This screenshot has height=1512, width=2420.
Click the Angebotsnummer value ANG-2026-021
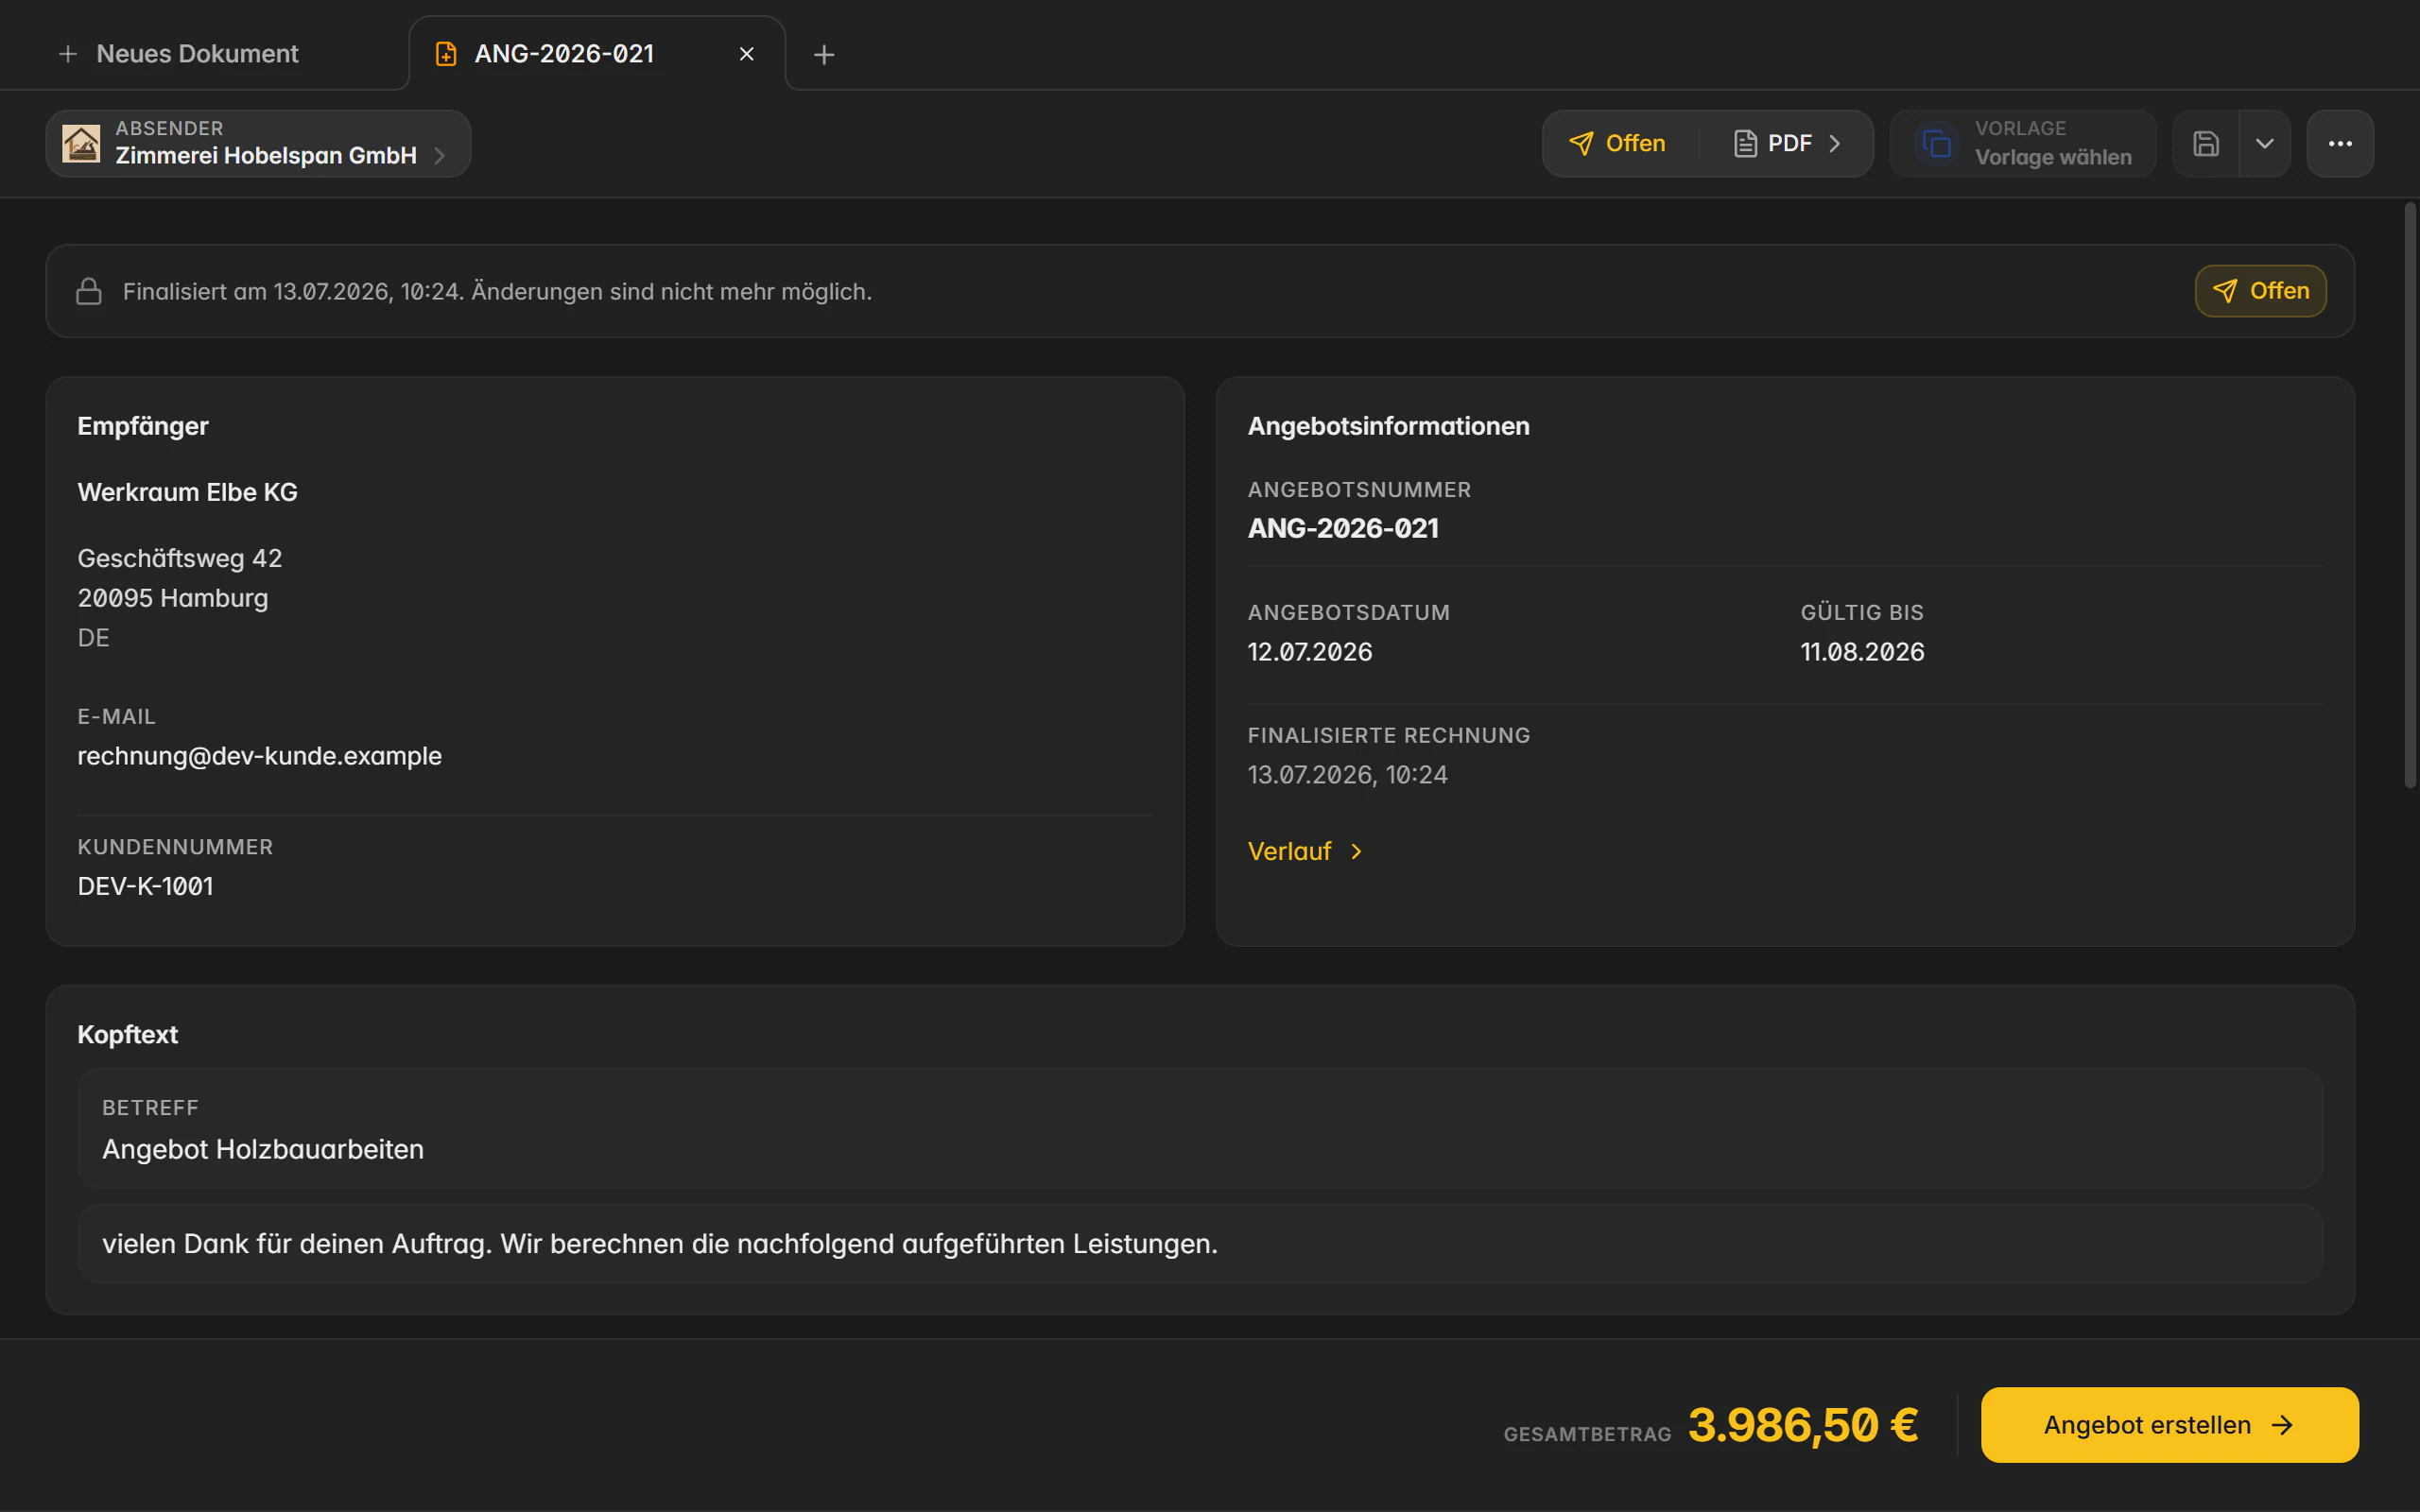point(1343,528)
